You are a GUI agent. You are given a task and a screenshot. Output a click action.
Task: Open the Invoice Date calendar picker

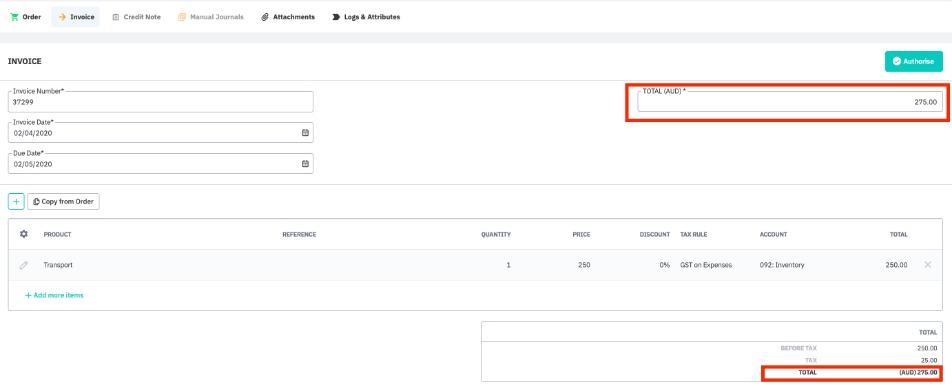tap(305, 132)
